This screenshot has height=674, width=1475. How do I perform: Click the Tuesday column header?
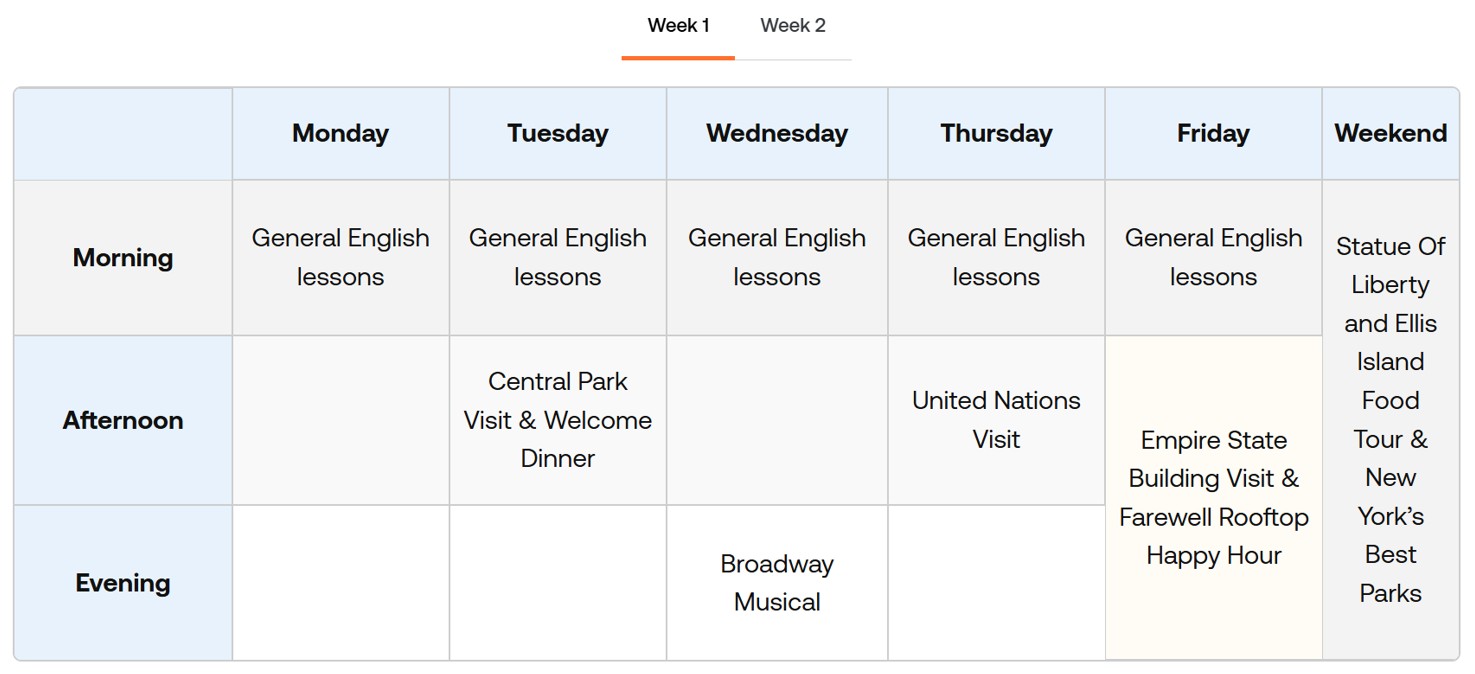557,134
